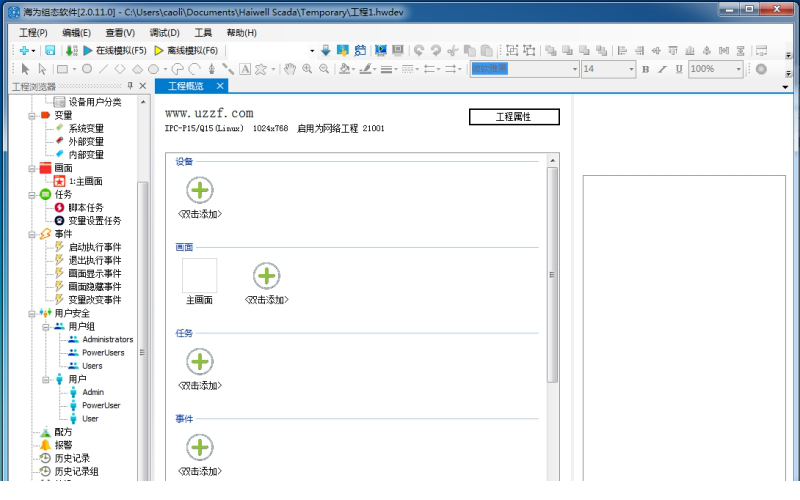Click the fill color bucket icon
Viewport: 800px width, 500px height.
345,69
